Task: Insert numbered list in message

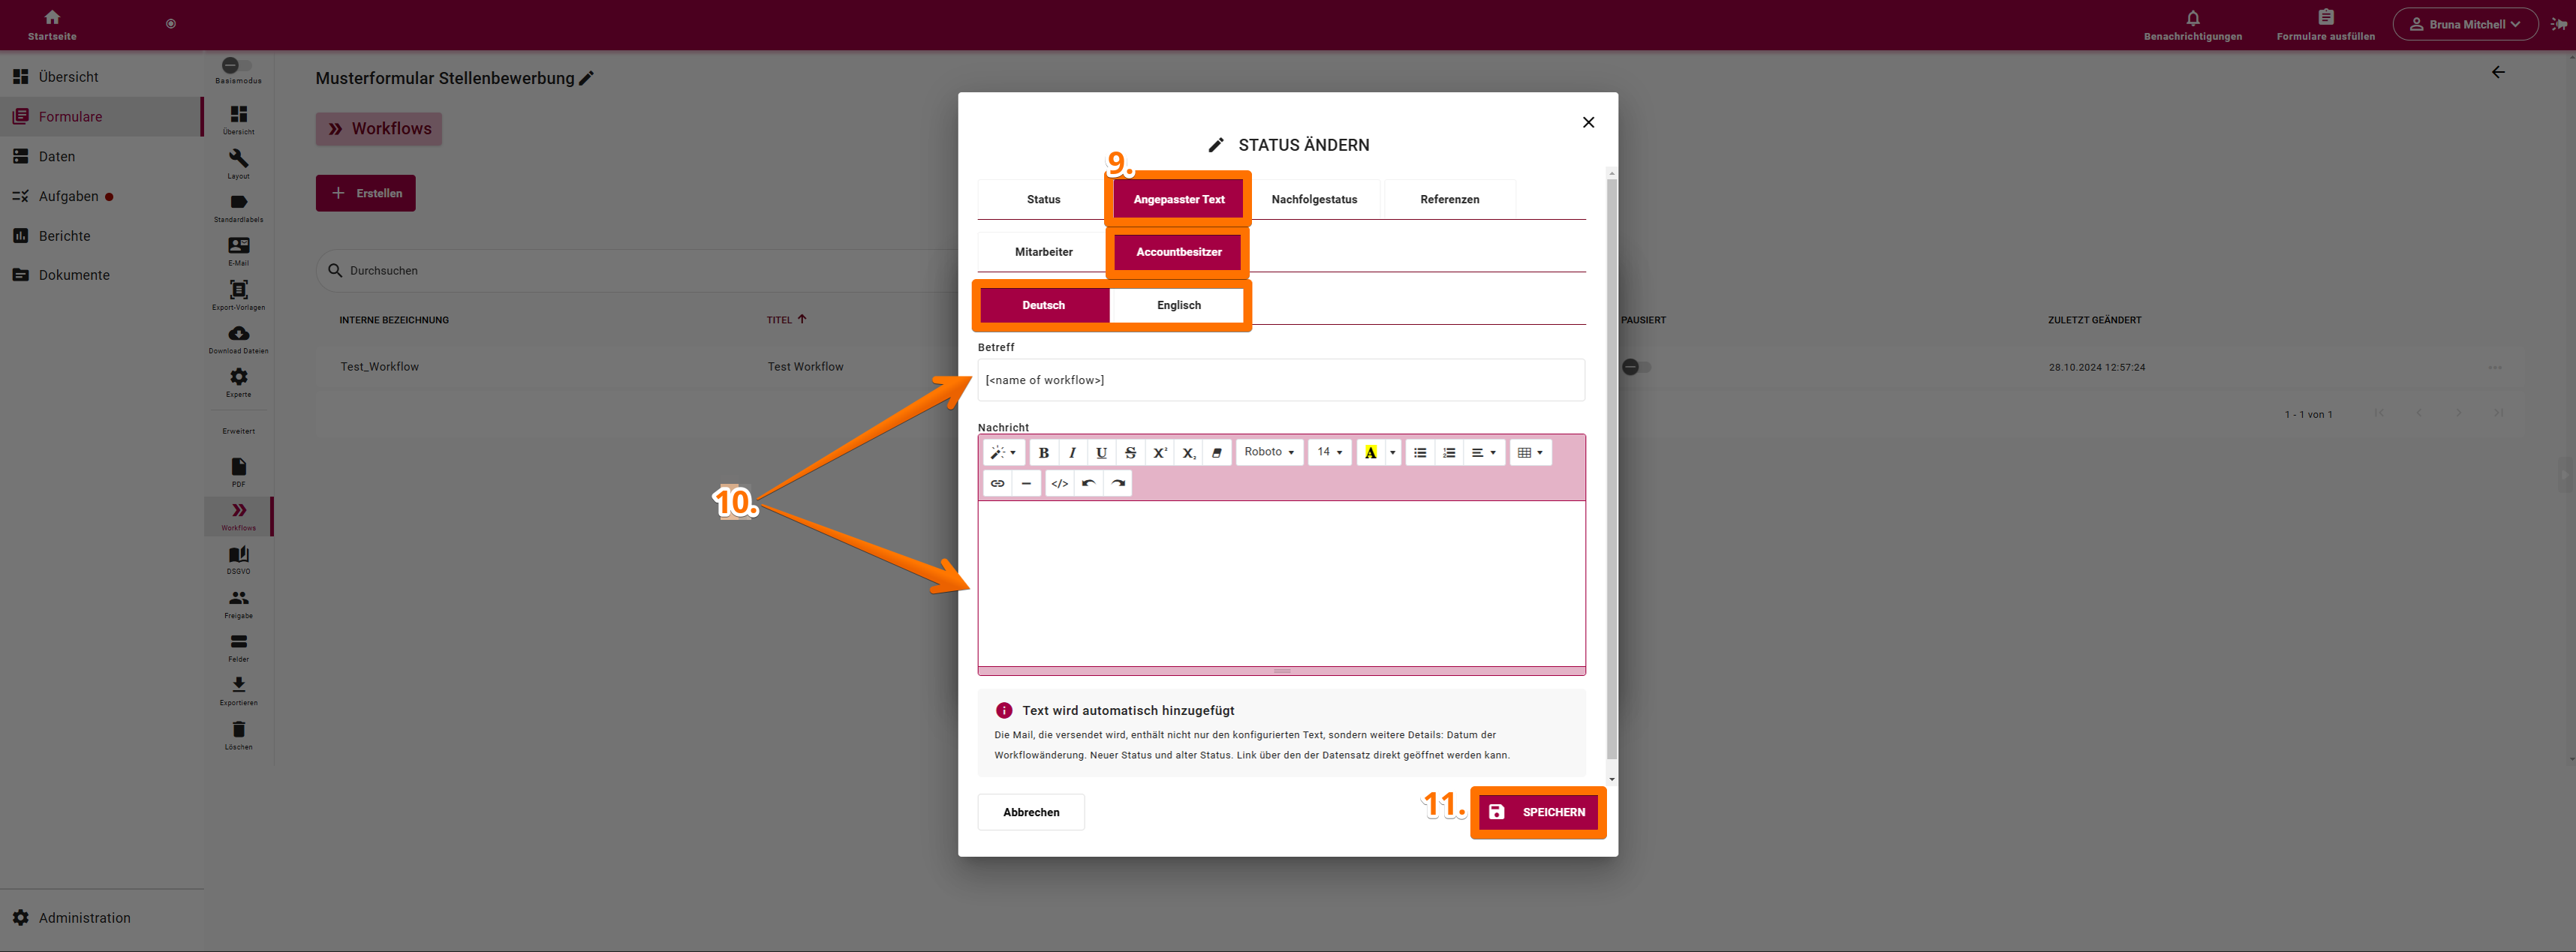Action: tap(1448, 453)
